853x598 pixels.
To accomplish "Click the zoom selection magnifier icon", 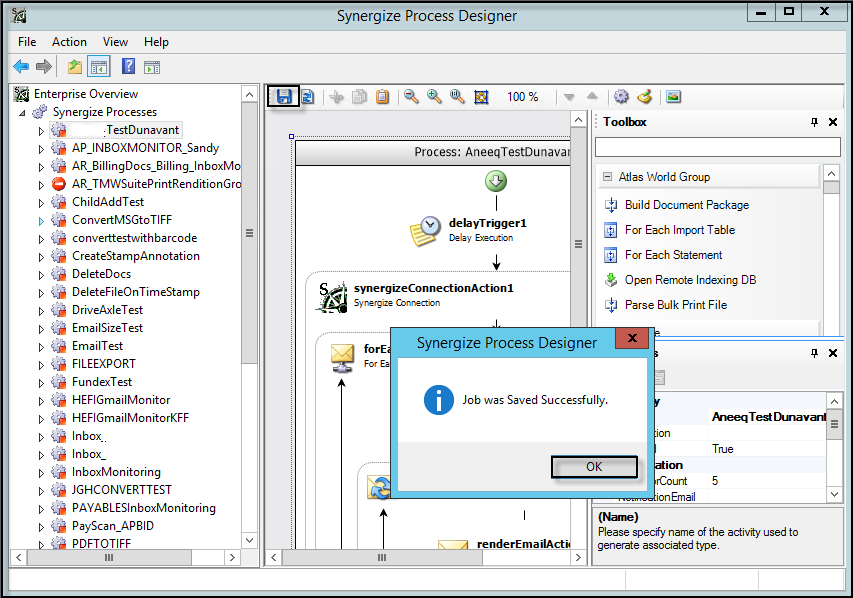I will [457, 97].
